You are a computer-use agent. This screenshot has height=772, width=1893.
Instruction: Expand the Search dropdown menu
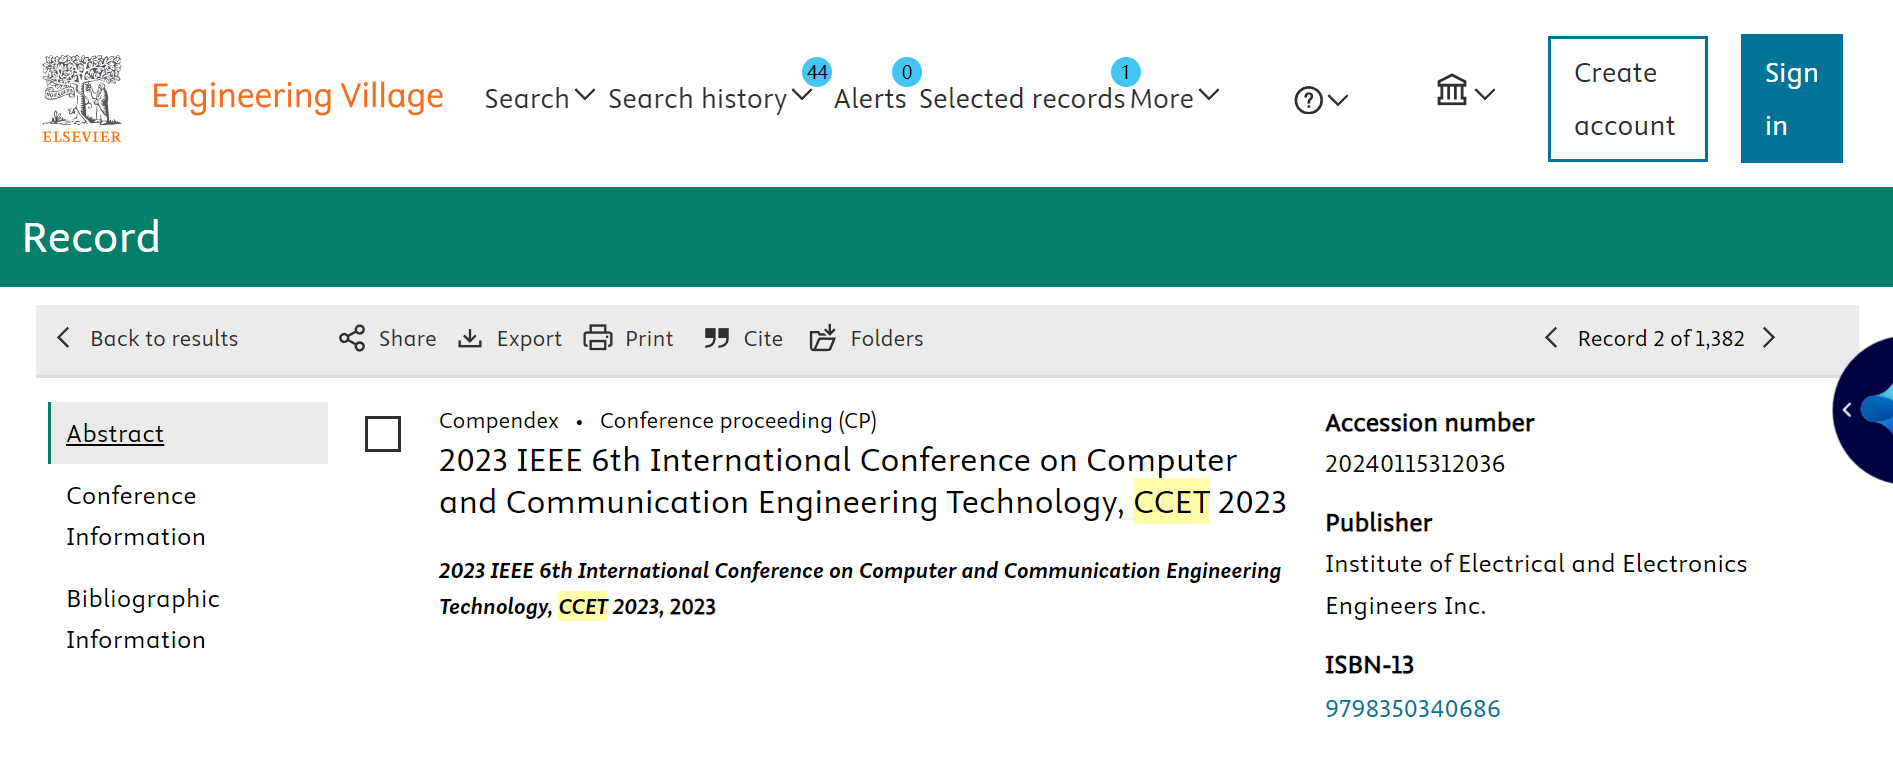pos(539,98)
